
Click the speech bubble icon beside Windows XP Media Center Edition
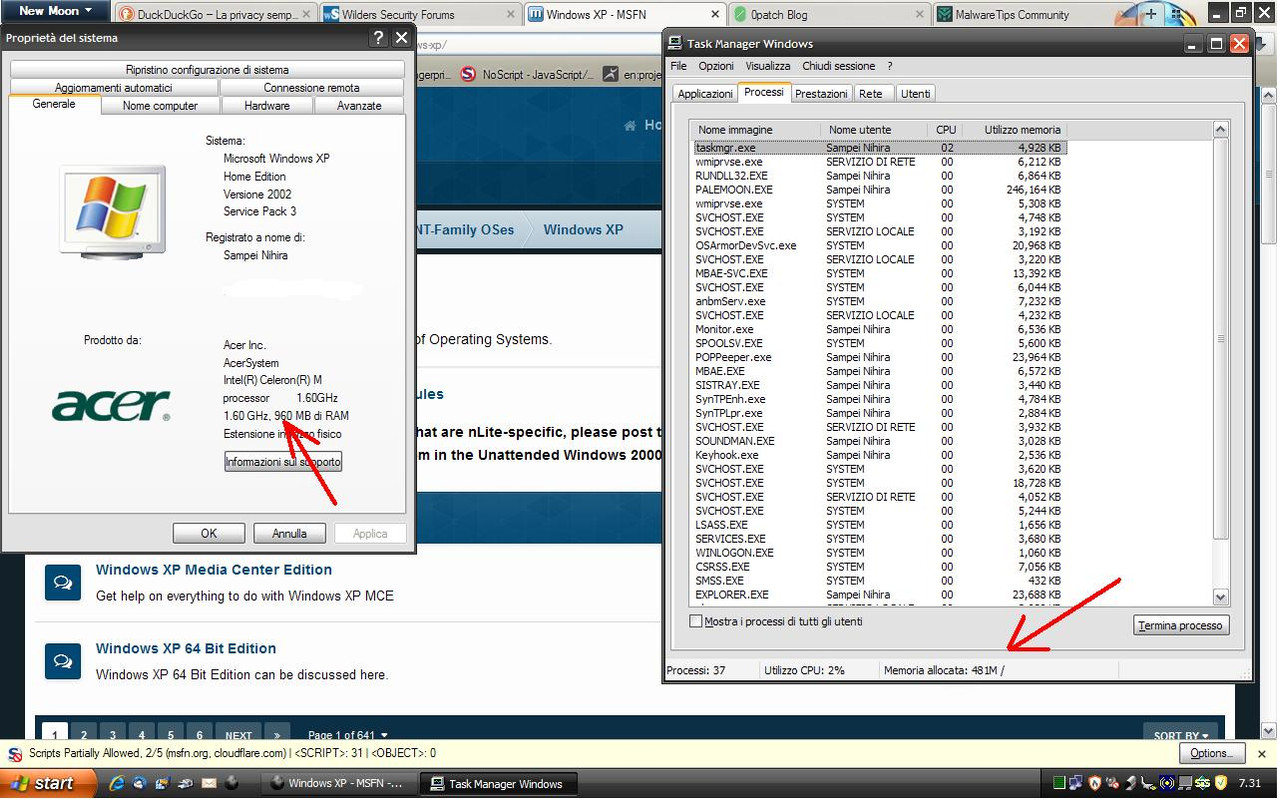[x=62, y=582]
